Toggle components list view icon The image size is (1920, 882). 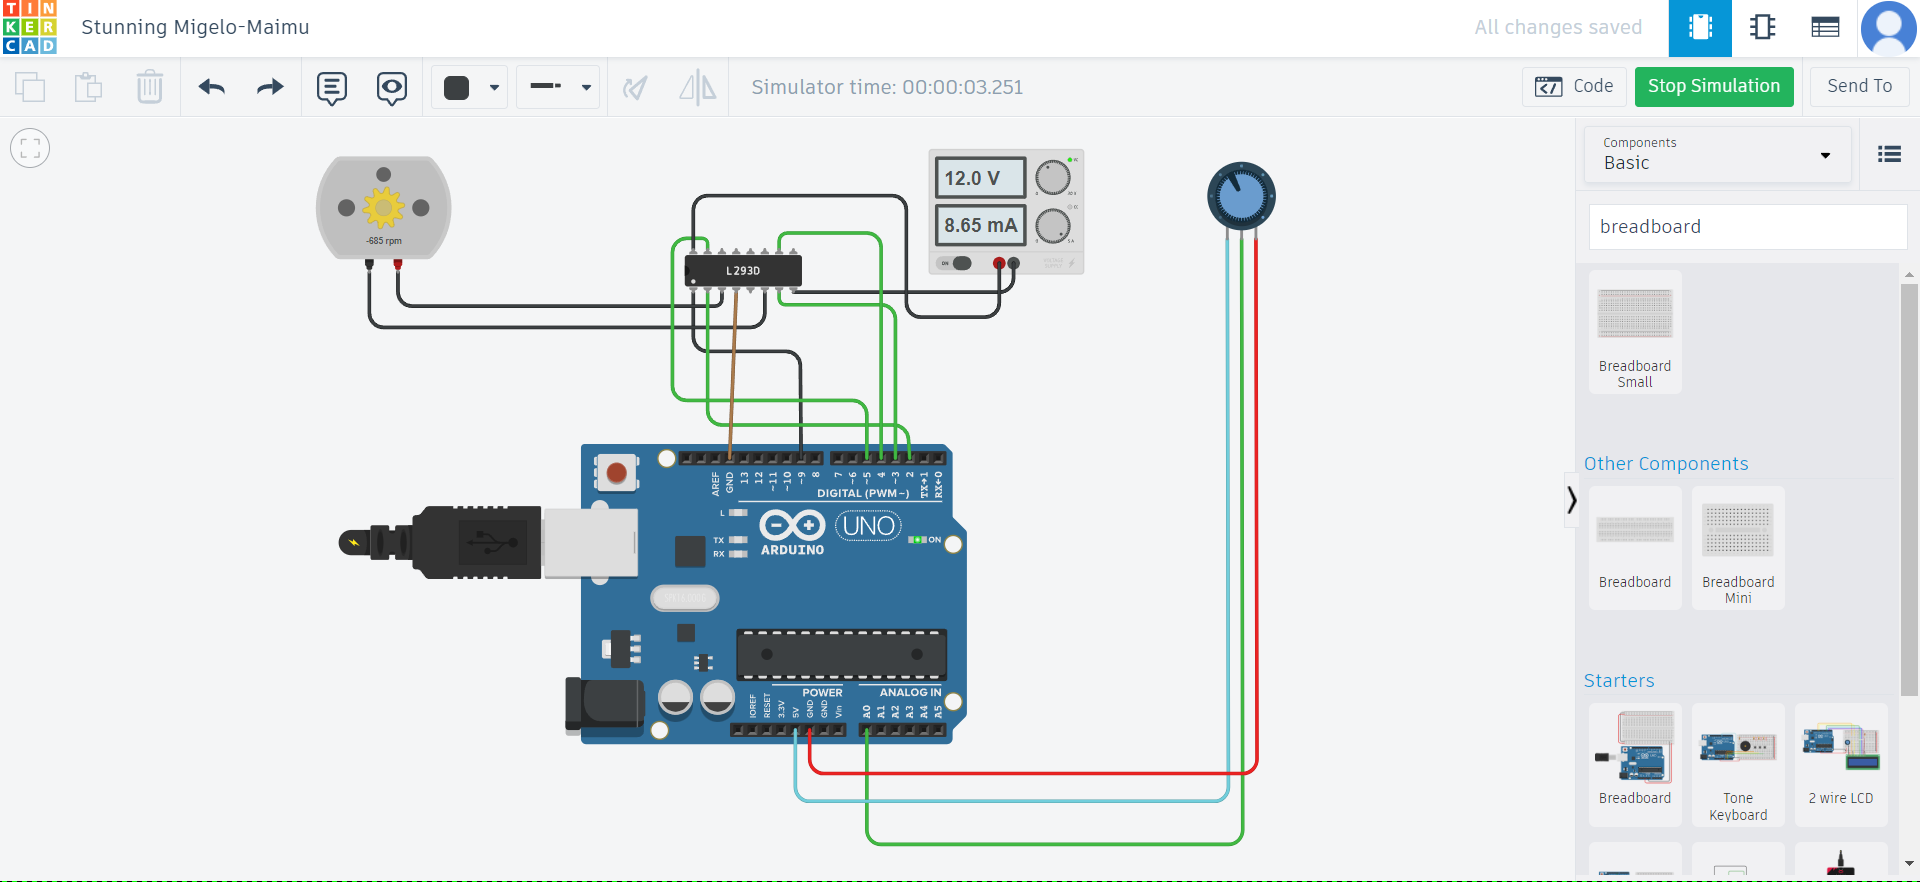click(x=1889, y=154)
